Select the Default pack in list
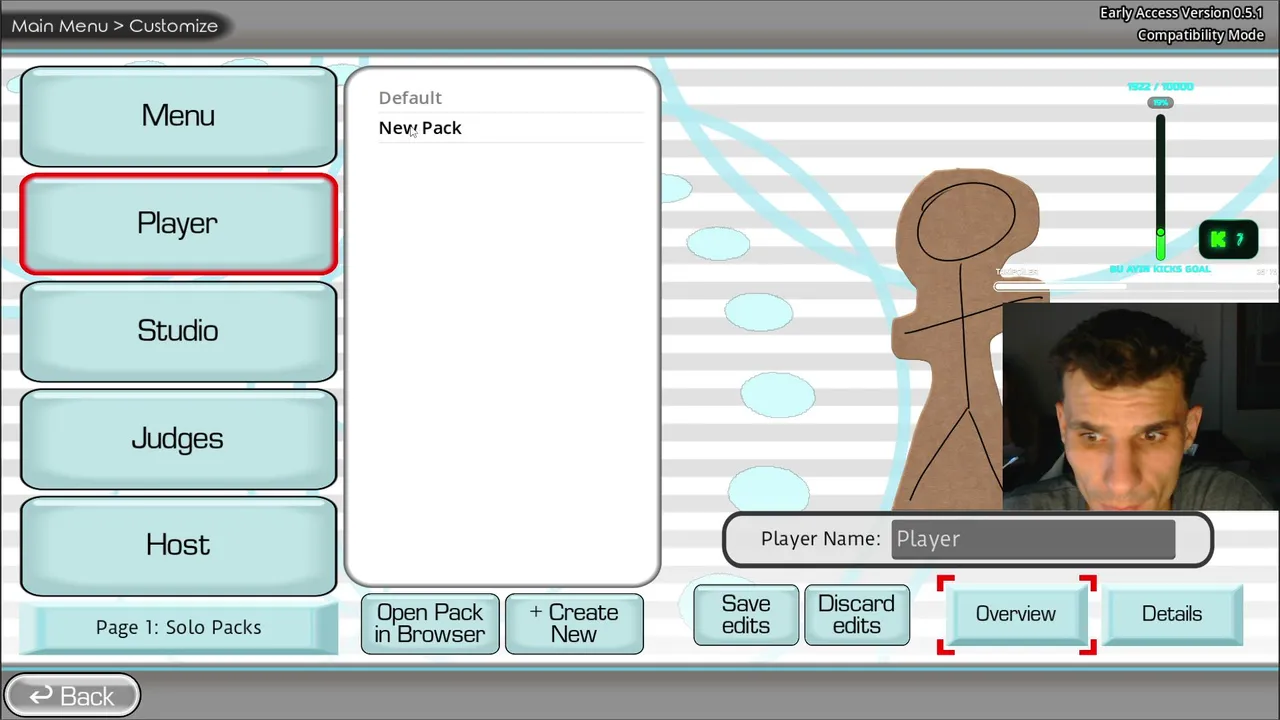The width and height of the screenshot is (1280, 720). click(510, 98)
